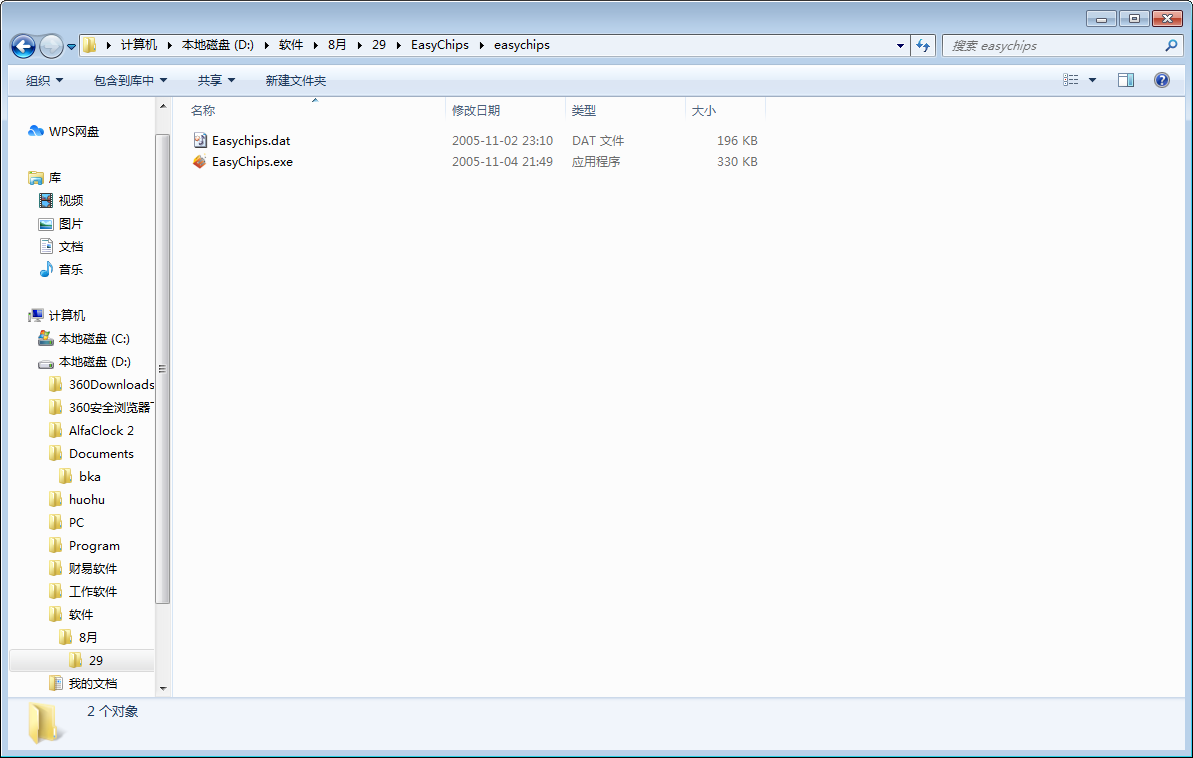Open the 组织 dropdown menu
Image resolution: width=1193 pixels, height=758 pixels.
[x=44, y=80]
